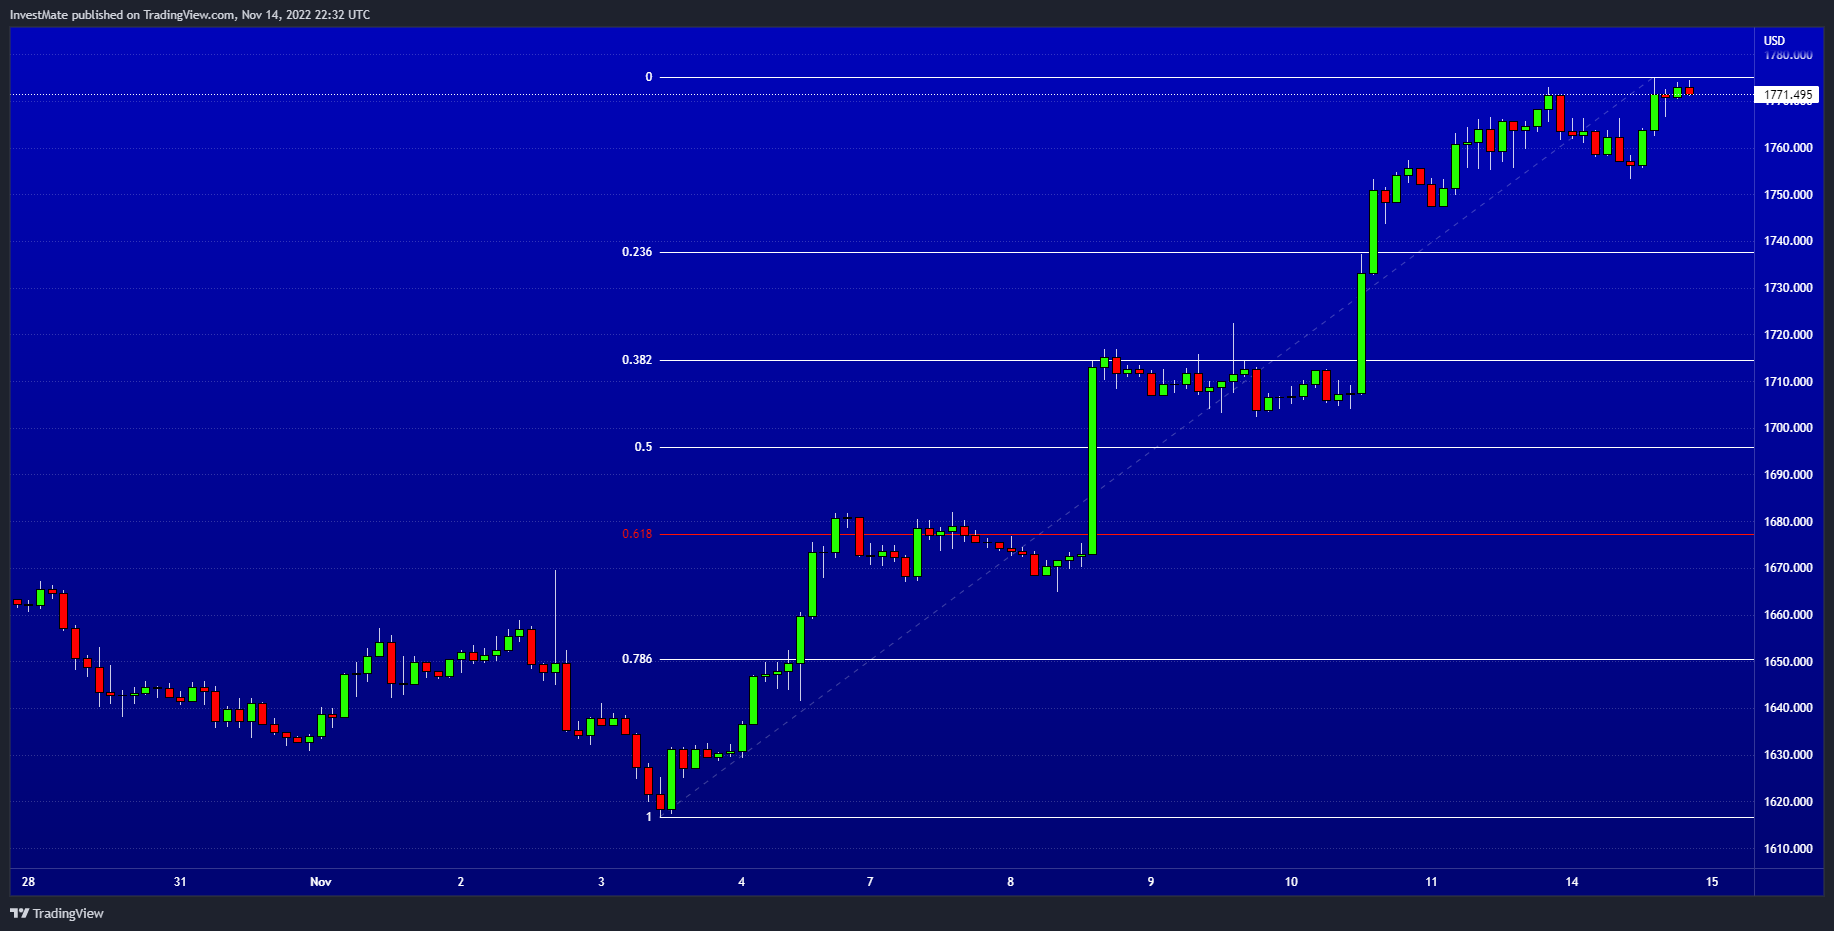Select the Fibonacci 0.236 level label

click(x=637, y=252)
